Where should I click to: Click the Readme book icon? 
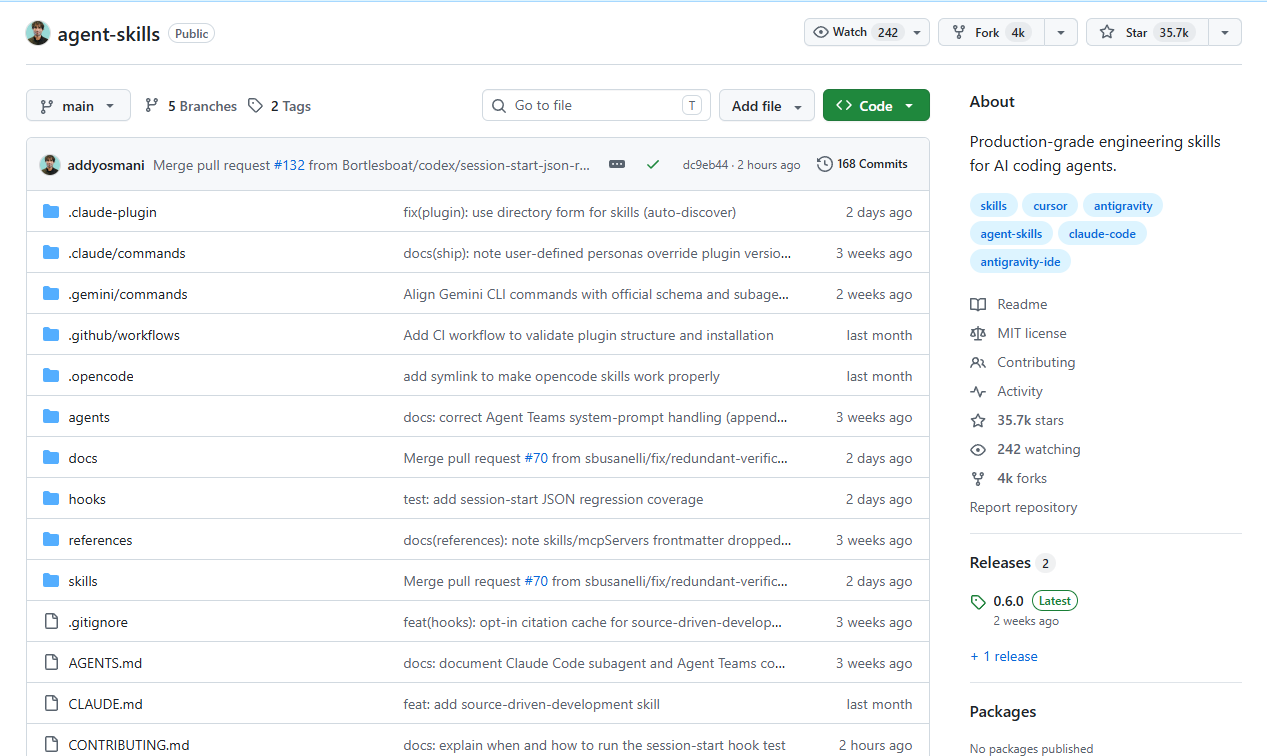click(x=978, y=304)
